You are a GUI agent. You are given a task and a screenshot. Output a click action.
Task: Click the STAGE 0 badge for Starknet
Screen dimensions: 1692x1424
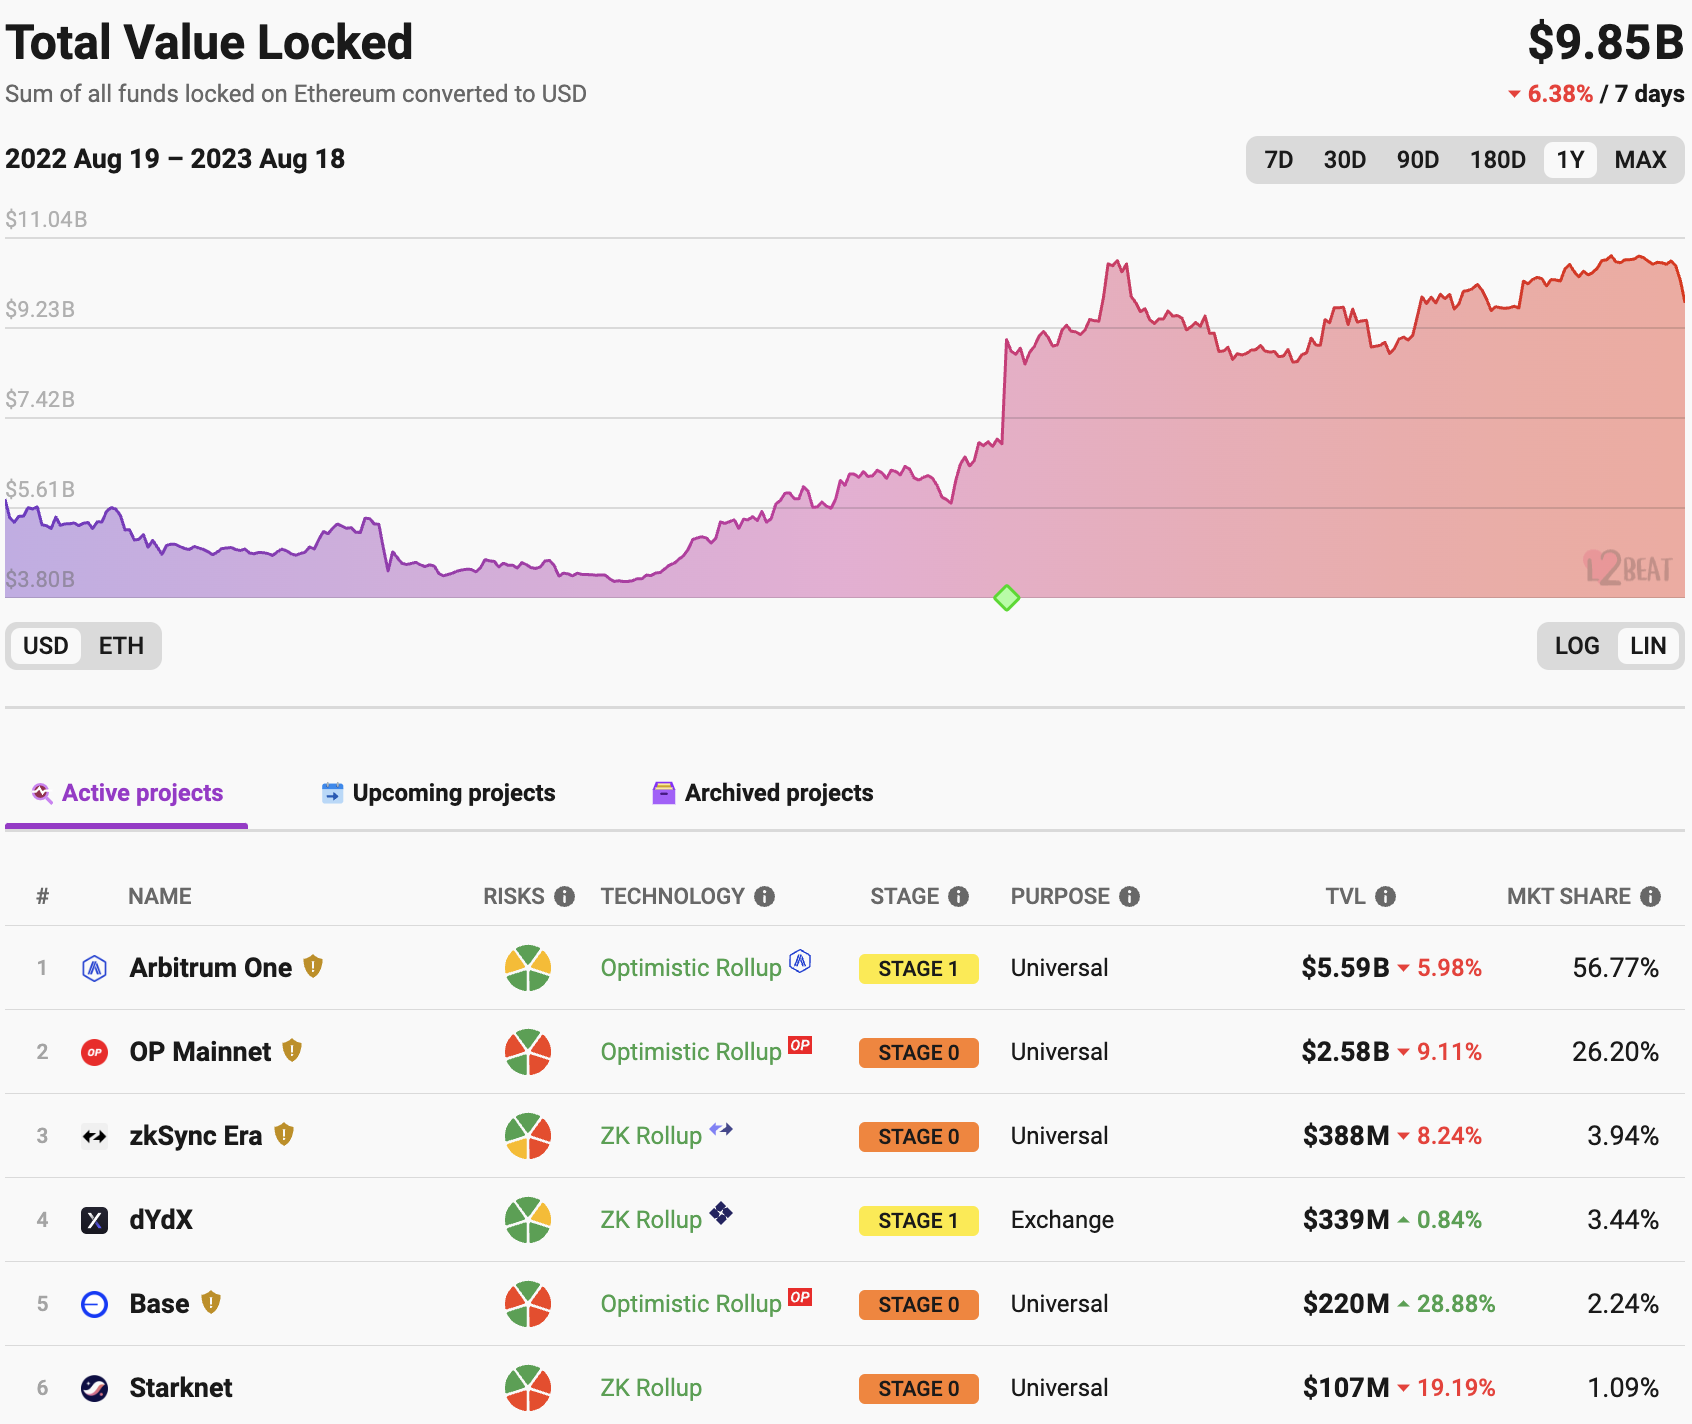919,1389
